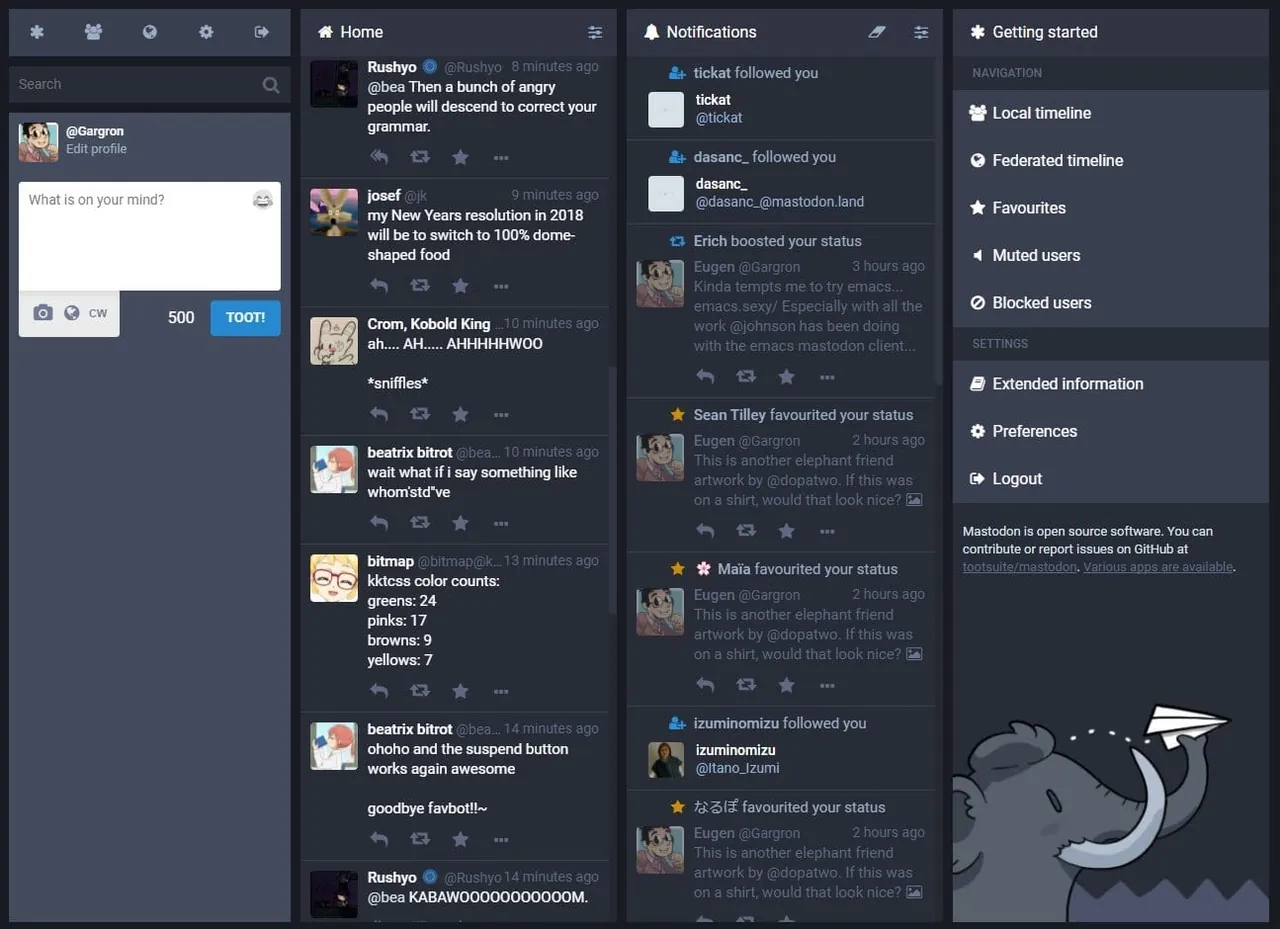Favourite Rushyo's angry people grammar post
Viewport: 1280px width, 929px height.
coord(460,157)
